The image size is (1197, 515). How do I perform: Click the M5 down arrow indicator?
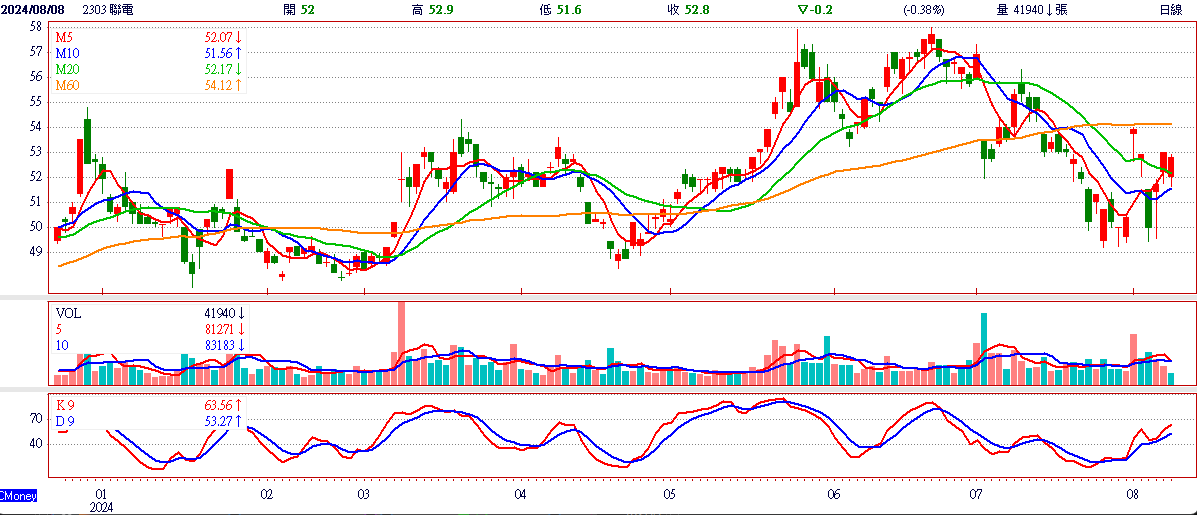coord(240,37)
